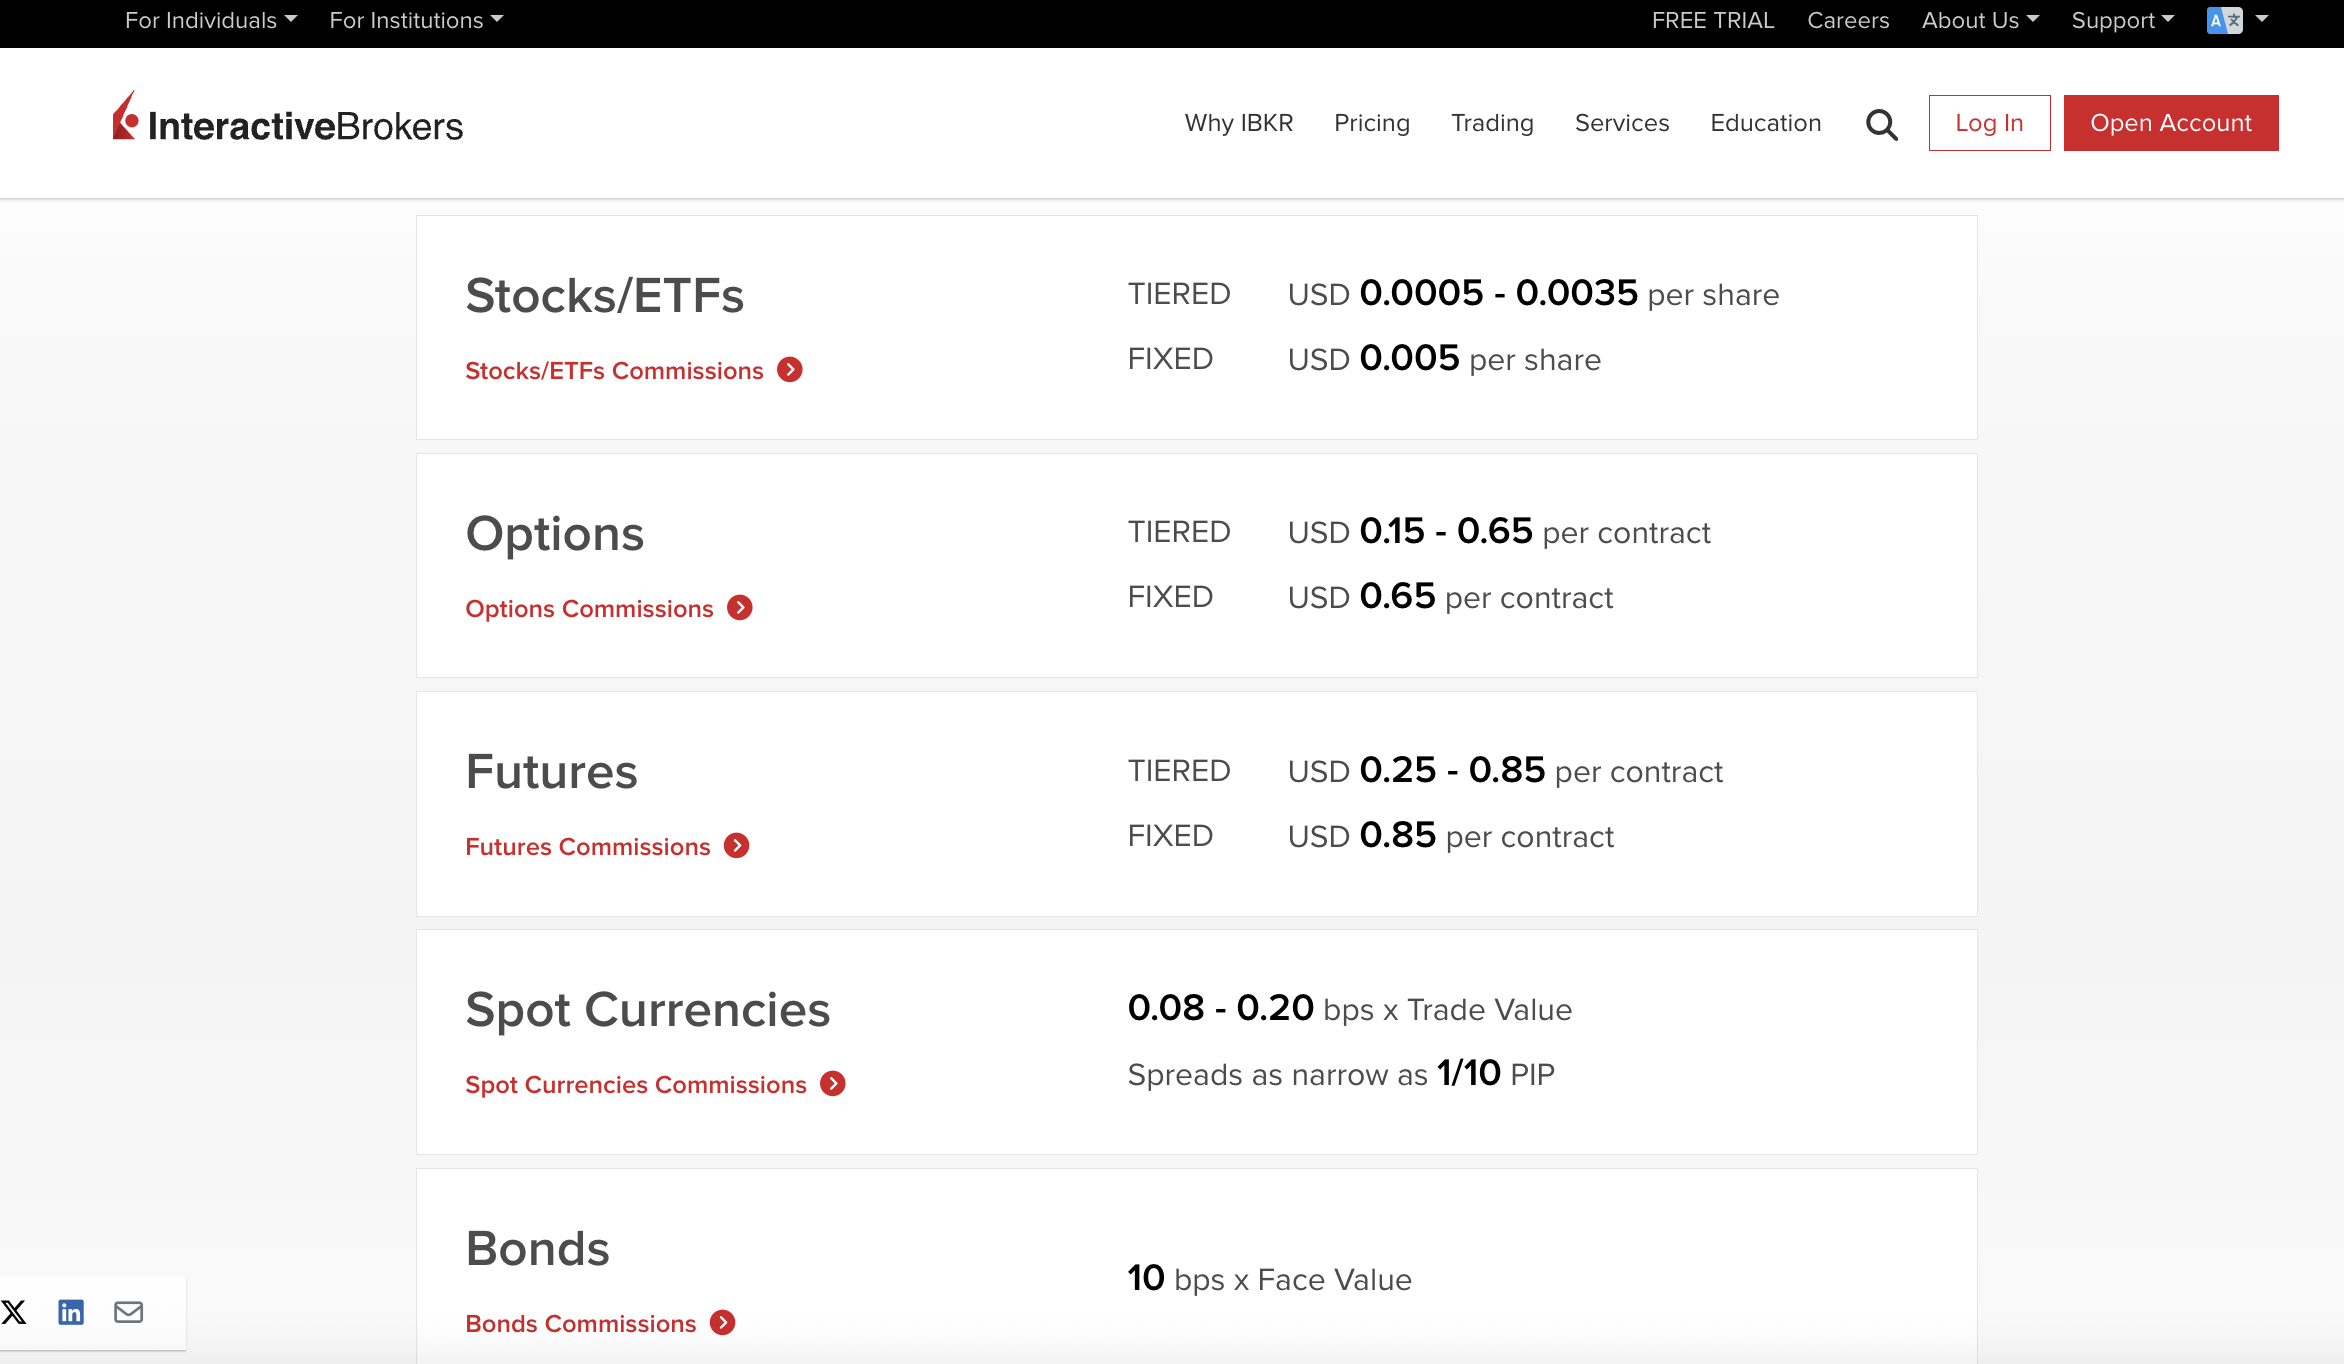The image size is (2344, 1364).
Task: Click 'USD 0.85 per contract' fixed rate
Action: tap(1450, 836)
